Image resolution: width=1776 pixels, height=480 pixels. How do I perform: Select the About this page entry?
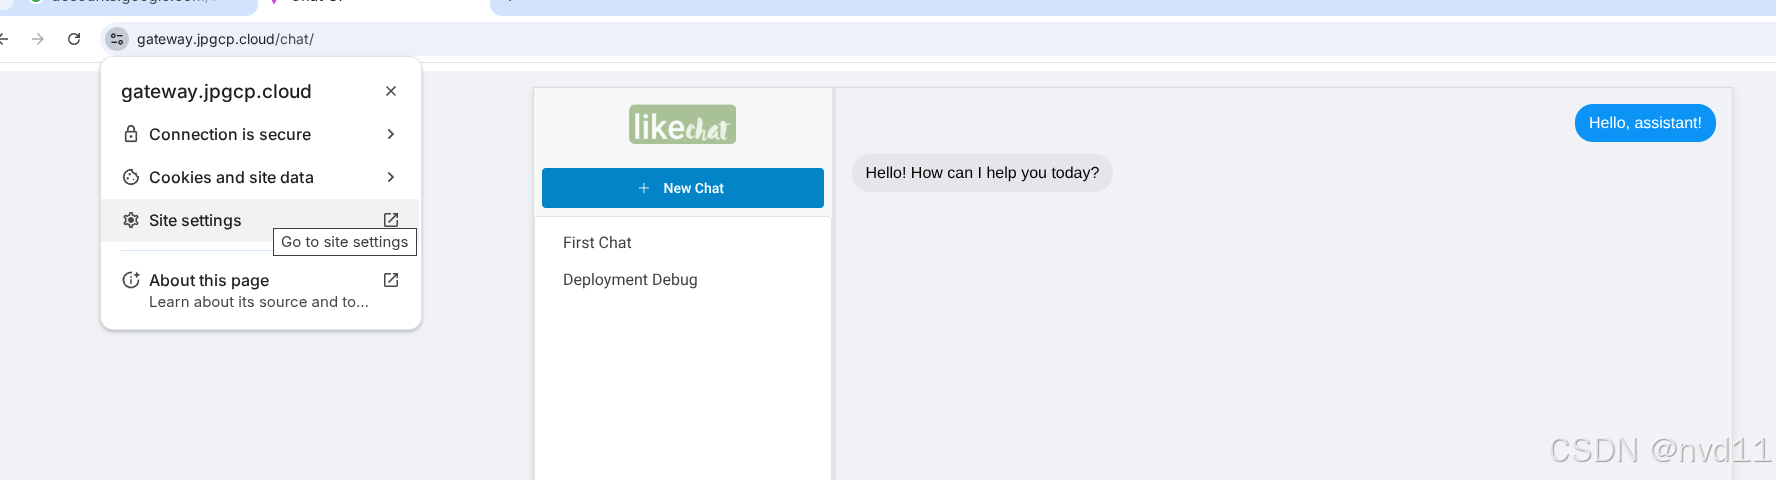(260, 290)
